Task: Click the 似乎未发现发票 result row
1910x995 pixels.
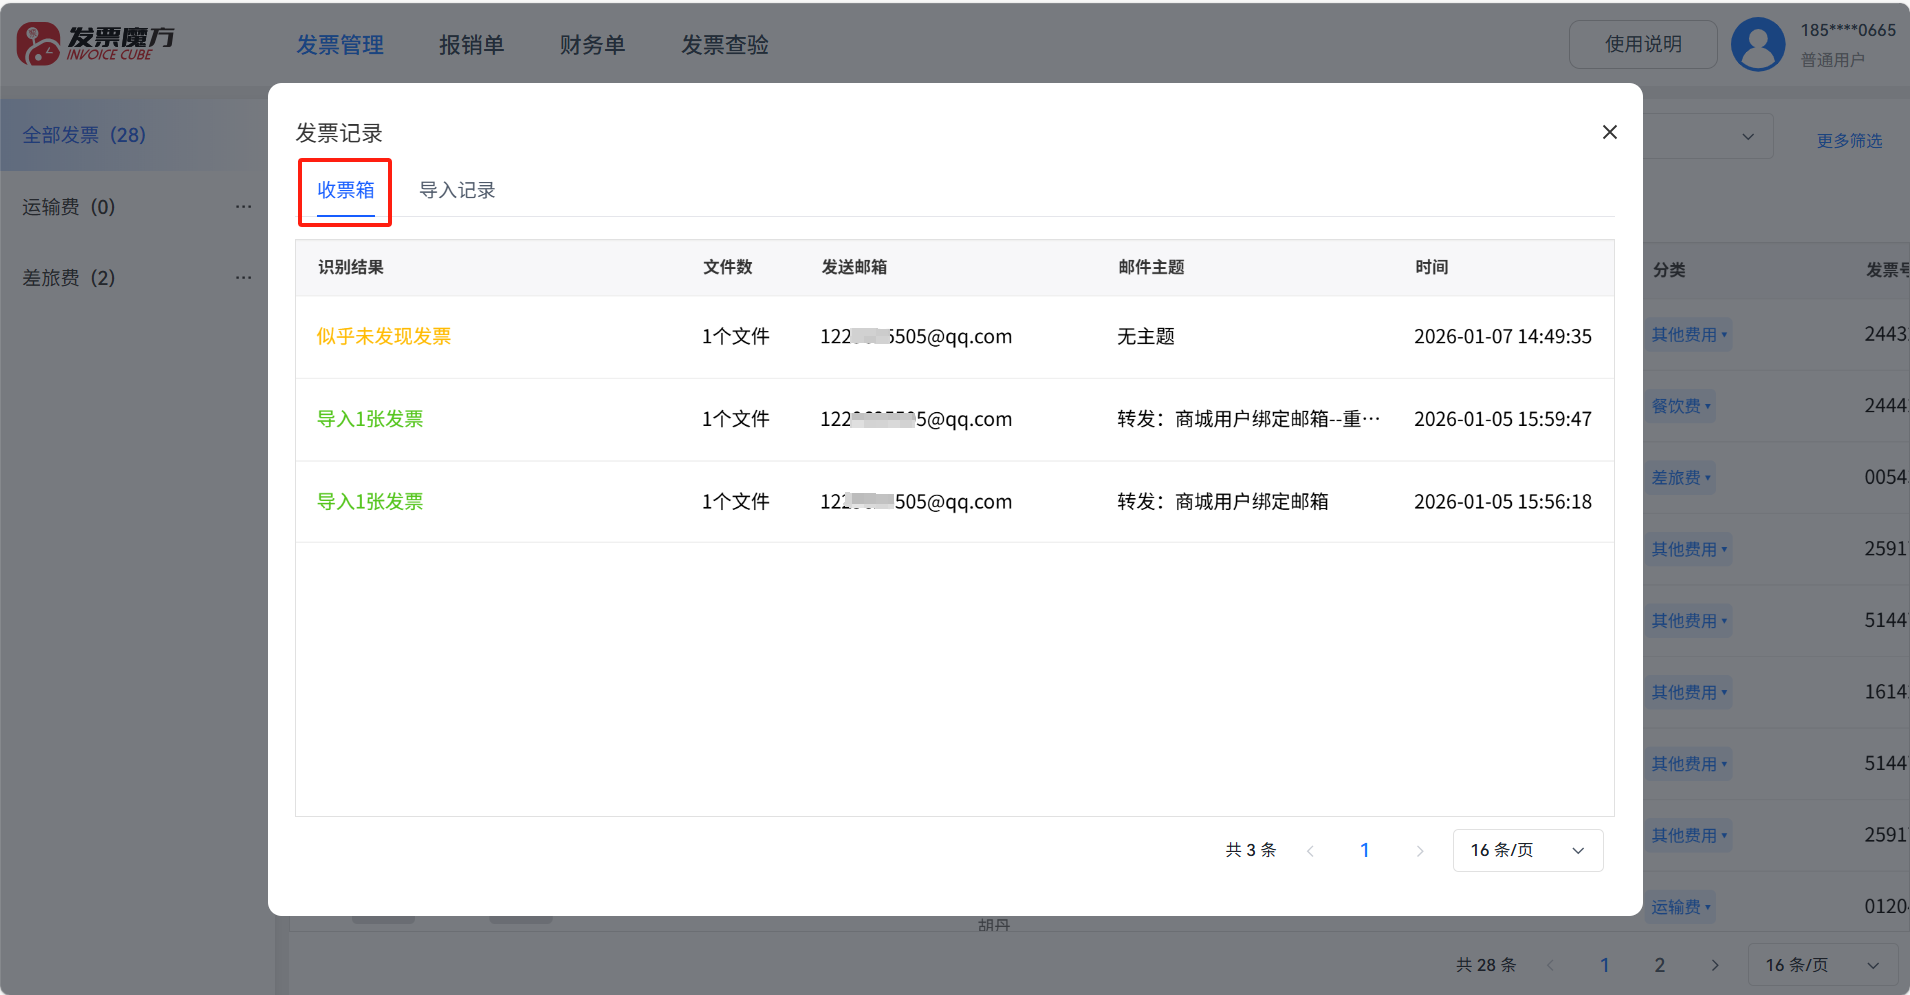Action: pyautogui.click(x=384, y=337)
